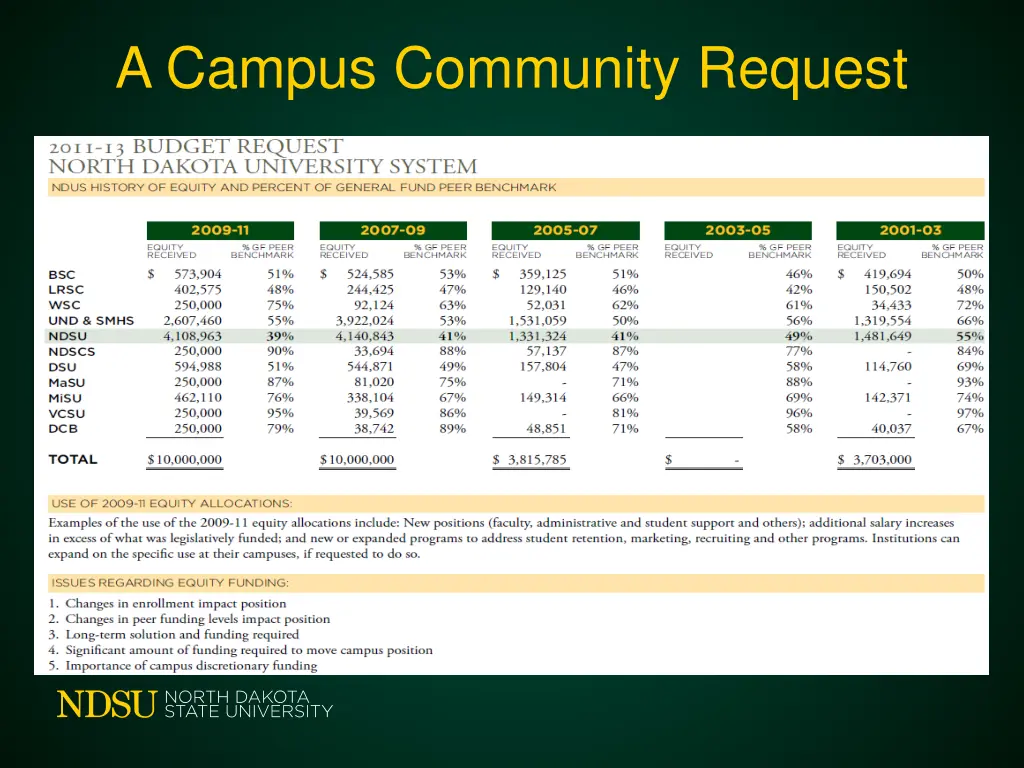Select the value "33,694" in NDSCS row

pos(374,351)
